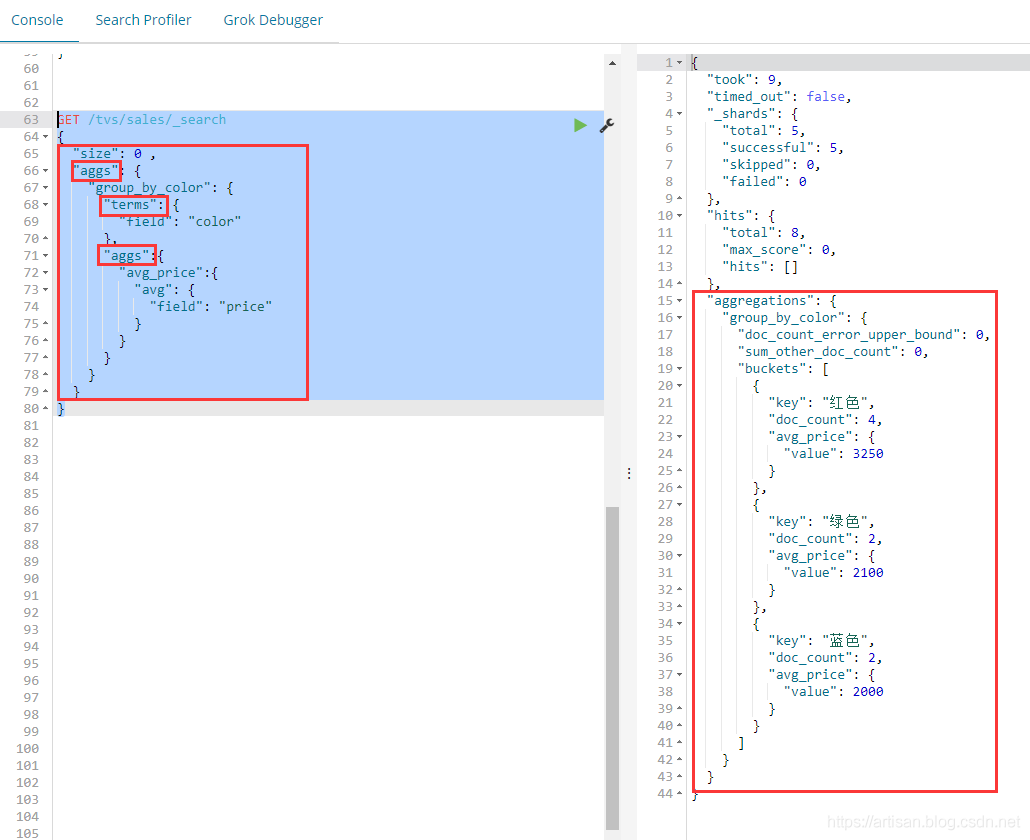
Task: Fold the outer "aggs" block at line 66
Action: coord(46,171)
